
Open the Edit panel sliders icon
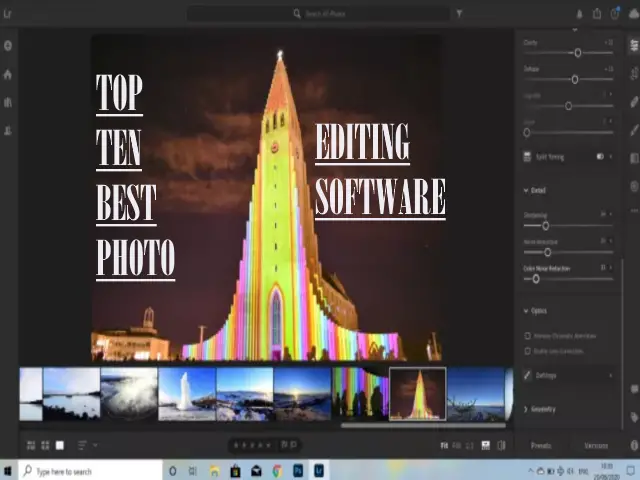(634, 45)
